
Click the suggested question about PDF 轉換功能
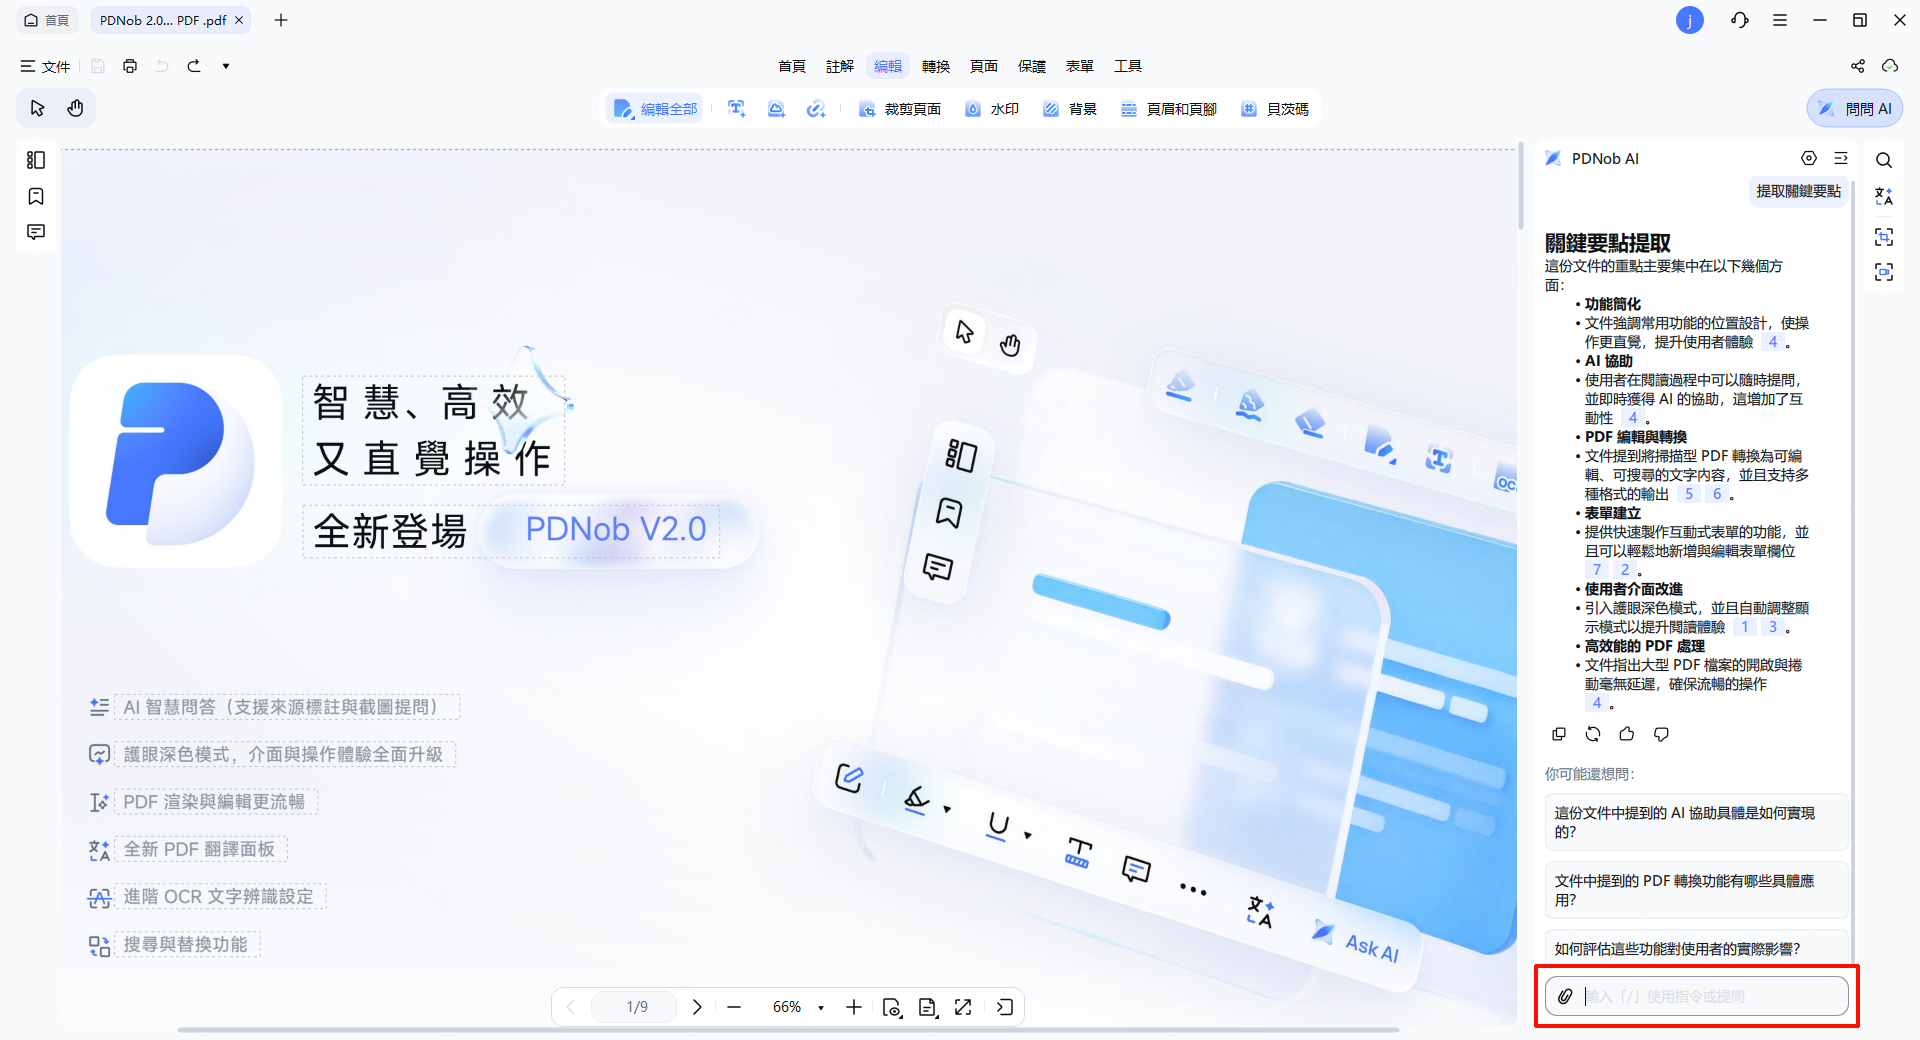click(x=1697, y=890)
